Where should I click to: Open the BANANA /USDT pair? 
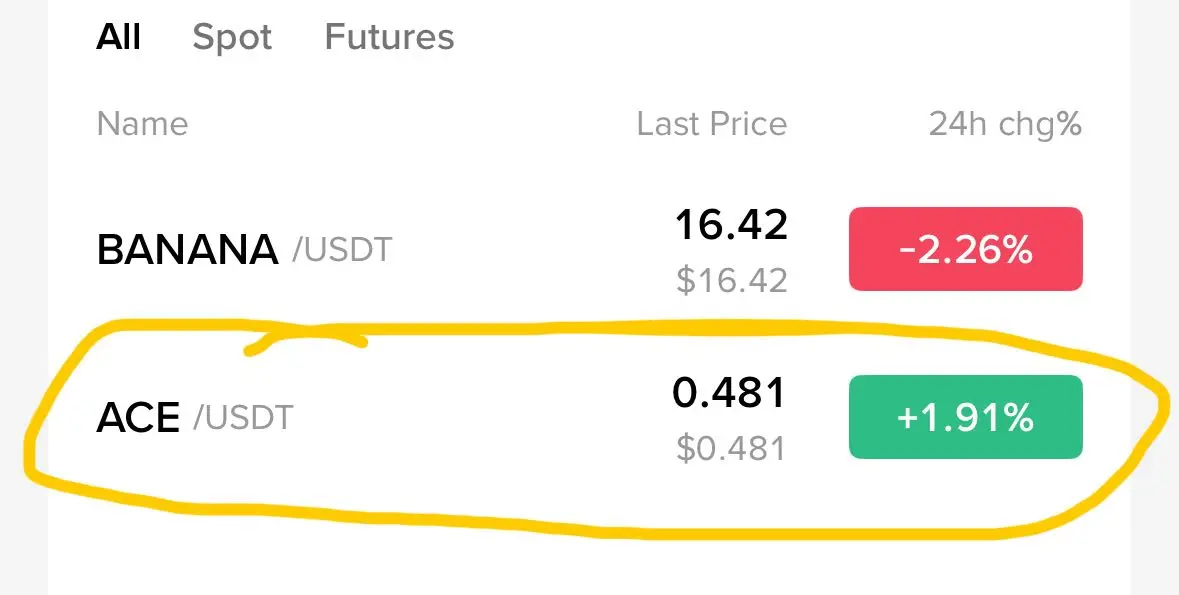click(590, 249)
